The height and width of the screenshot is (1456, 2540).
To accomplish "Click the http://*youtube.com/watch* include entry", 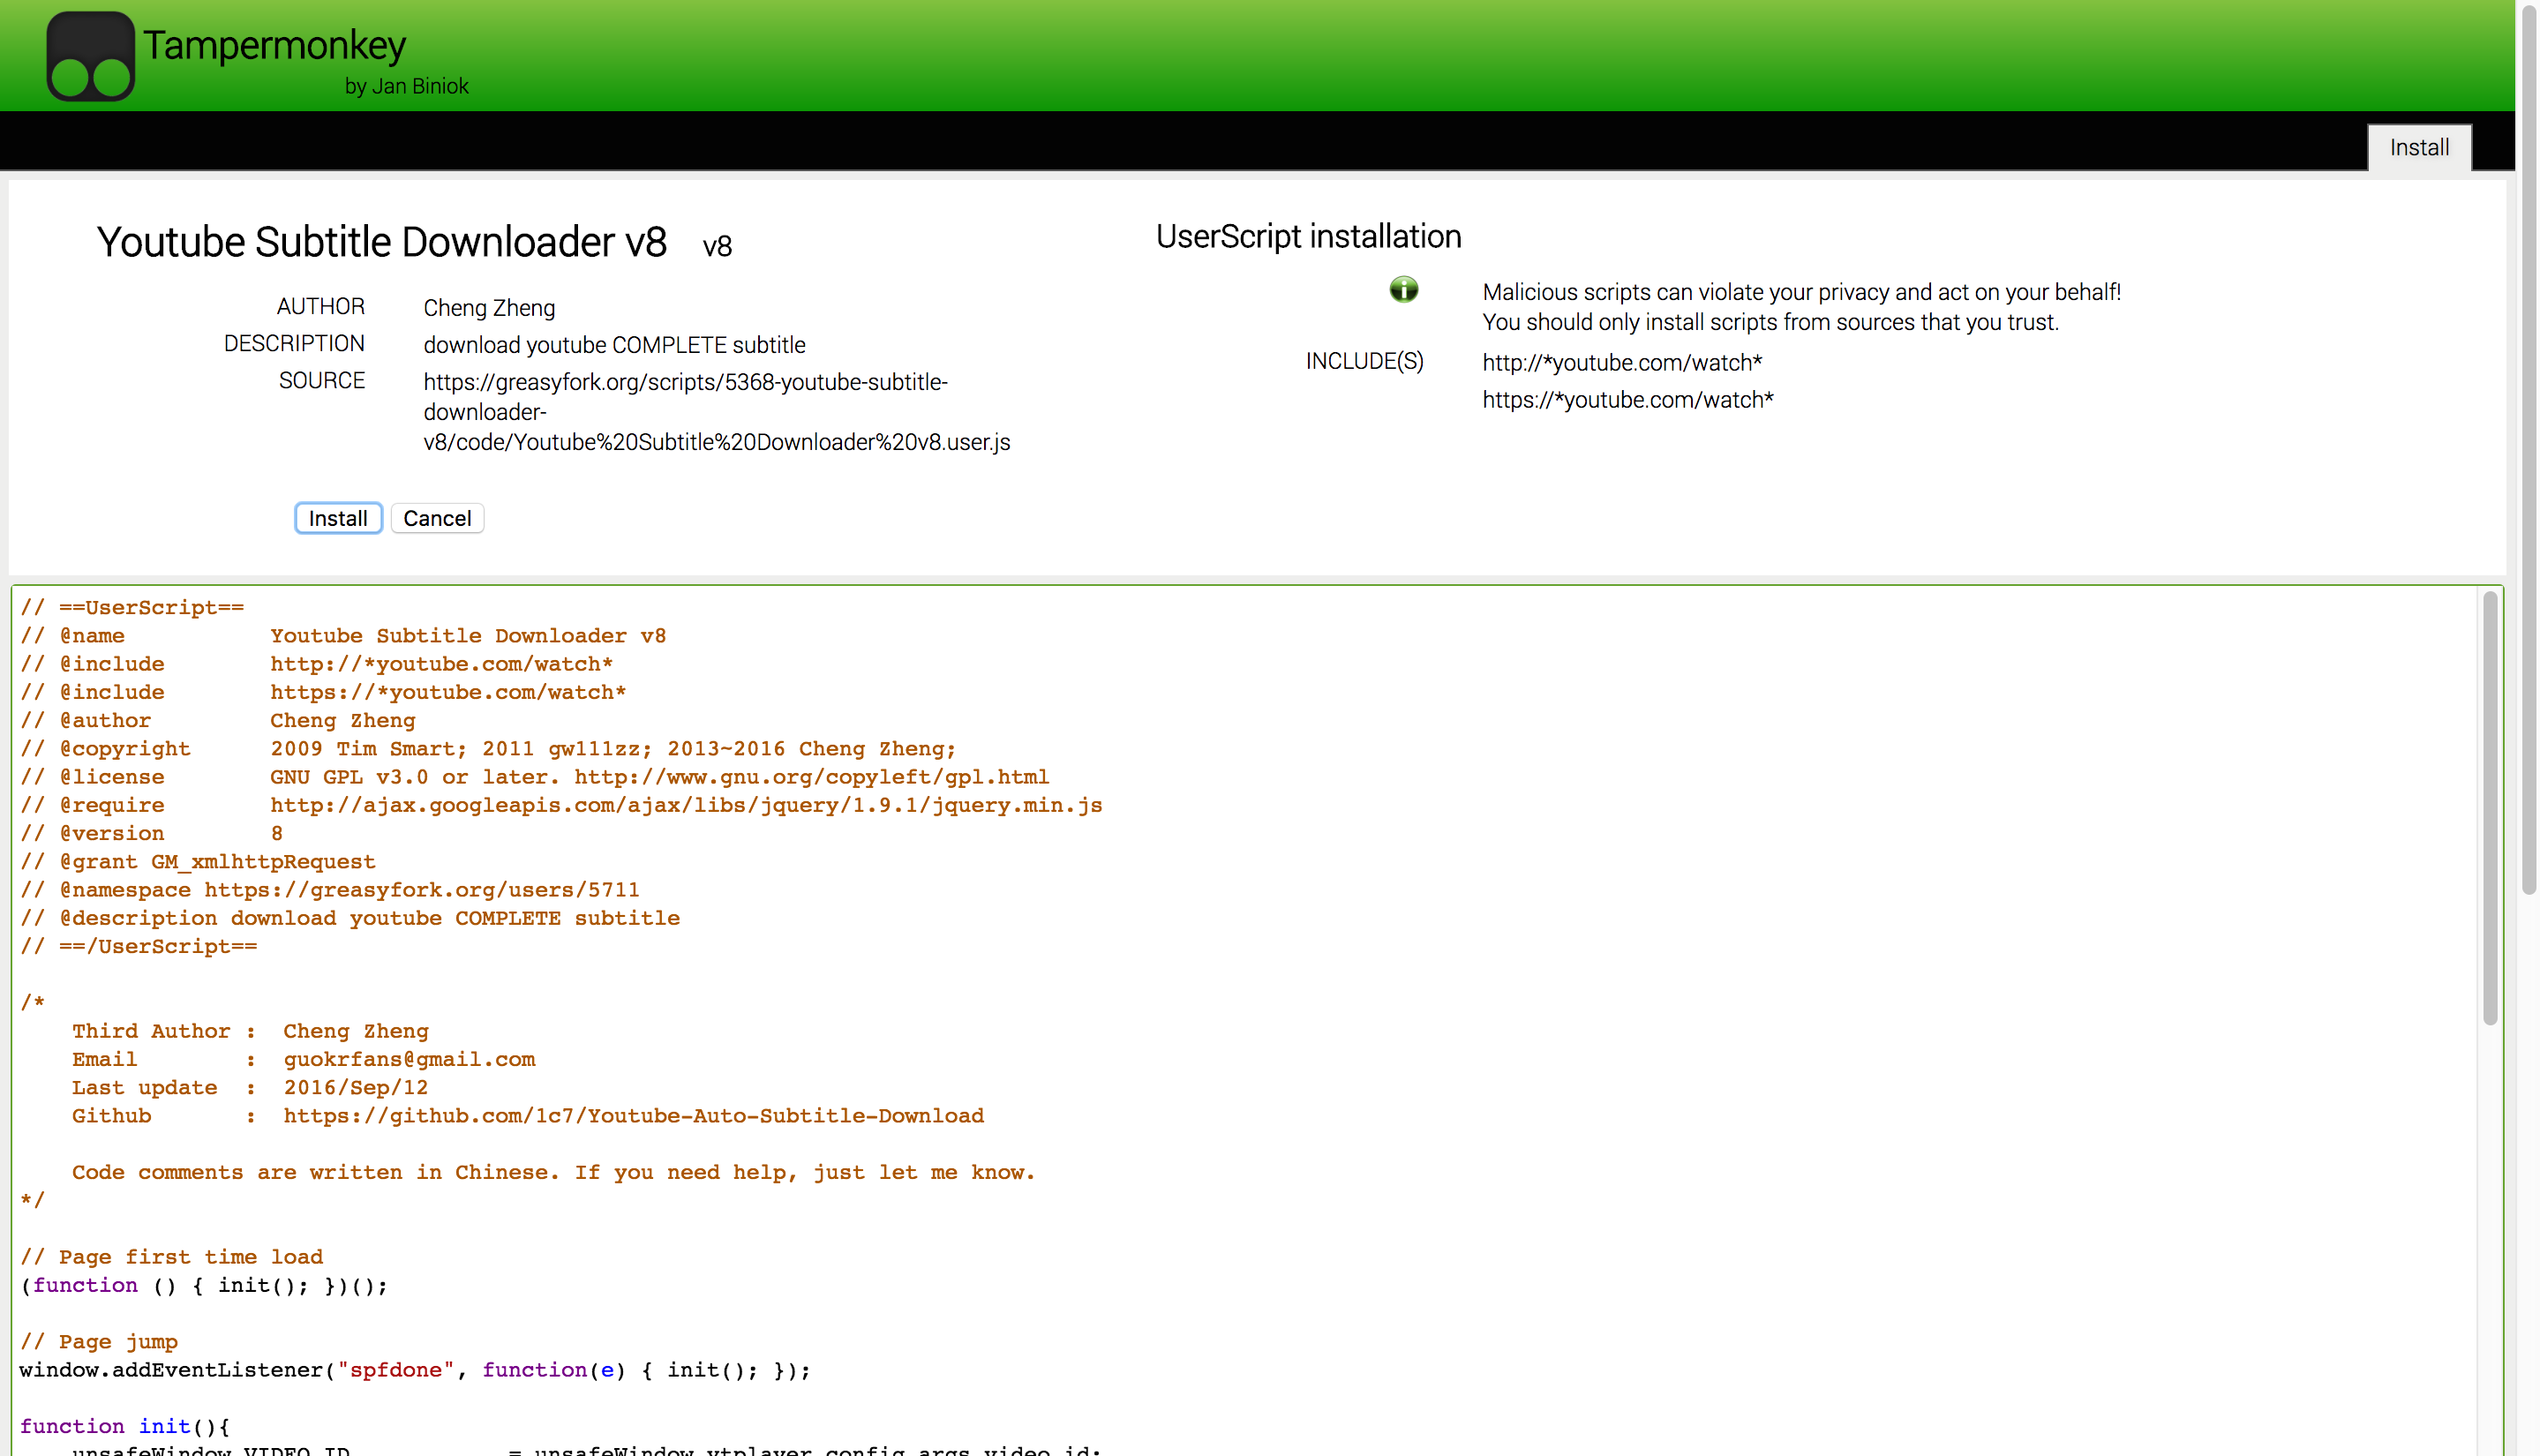I will pos(1621,363).
